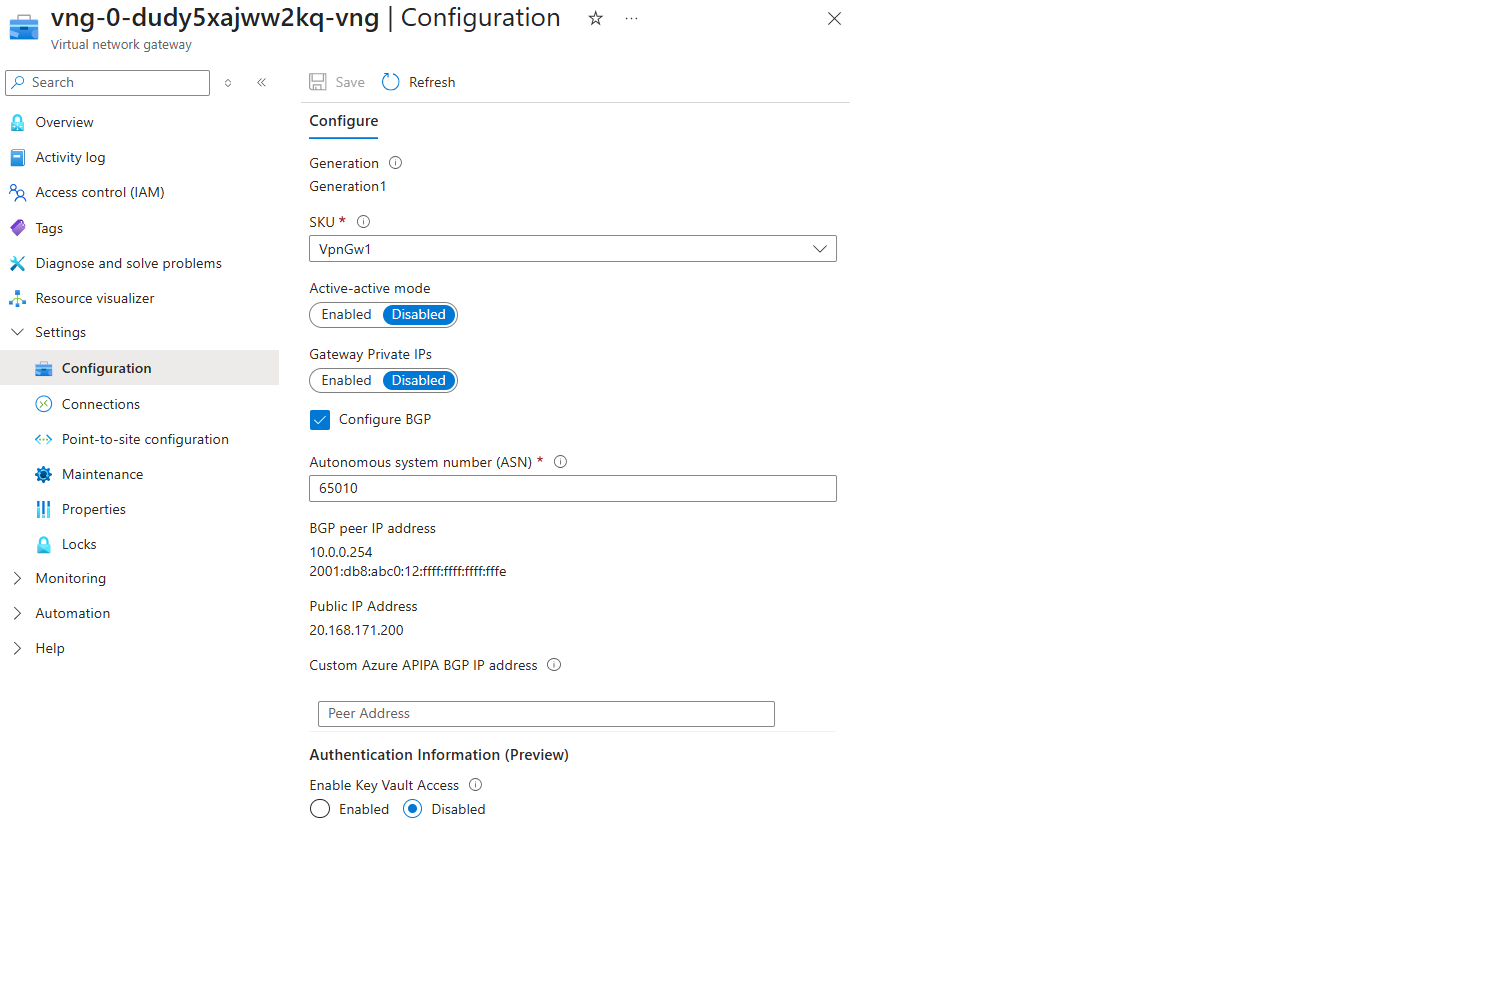This screenshot has width=1497, height=998.
Task: Expand the Automation section
Action: pos(72,613)
